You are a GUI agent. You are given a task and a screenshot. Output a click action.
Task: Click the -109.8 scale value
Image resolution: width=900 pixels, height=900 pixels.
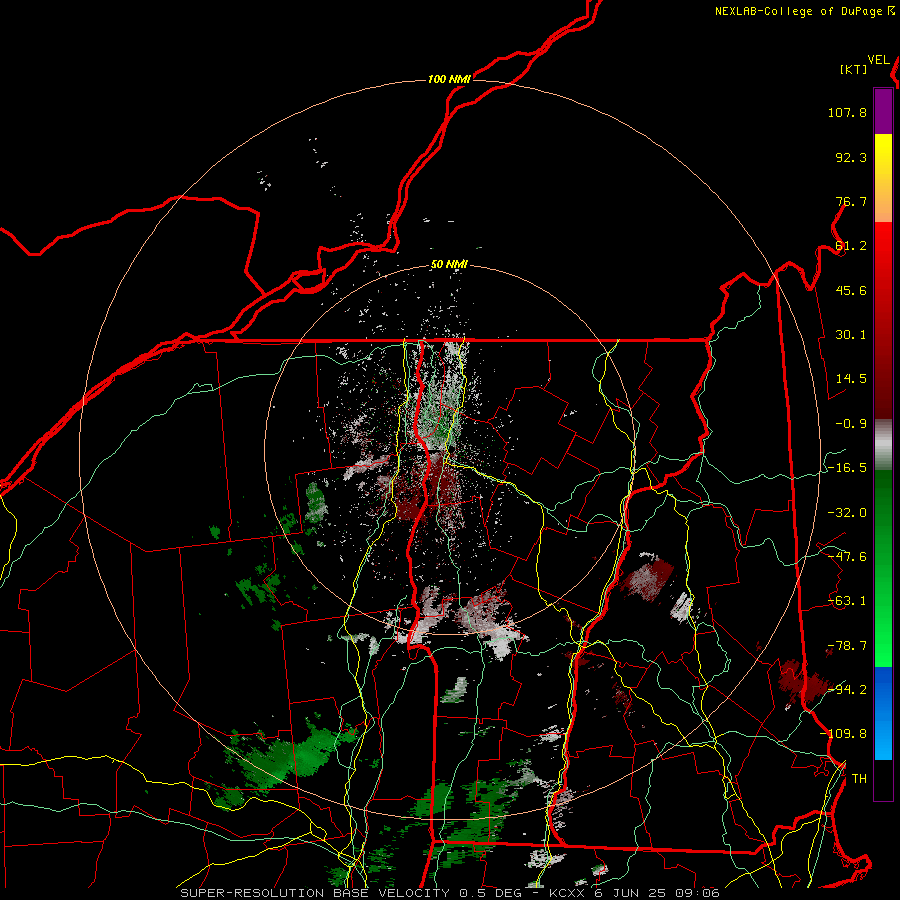843,734
